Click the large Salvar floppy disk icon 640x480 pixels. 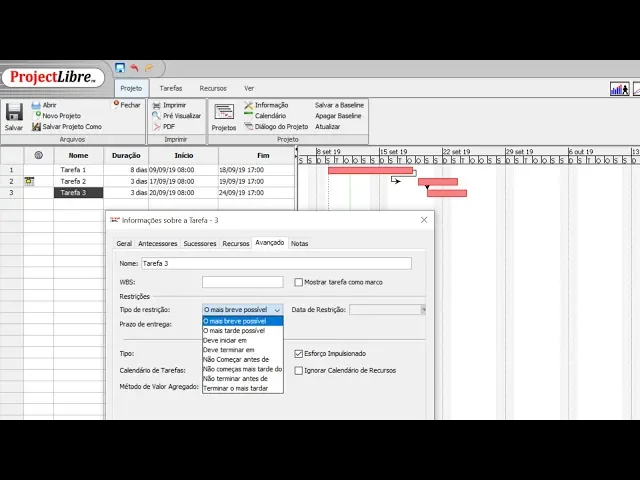pyautogui.click(x=14, y=112)
